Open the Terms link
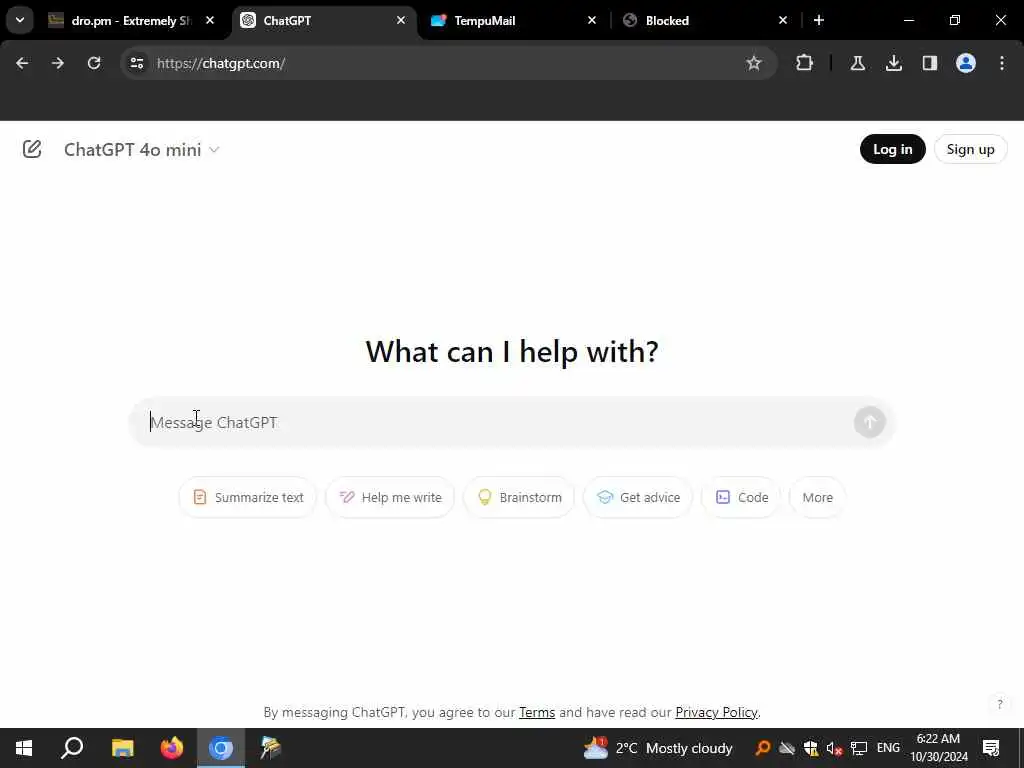Screen dimensions: 1024x768 tap(537, 712)
